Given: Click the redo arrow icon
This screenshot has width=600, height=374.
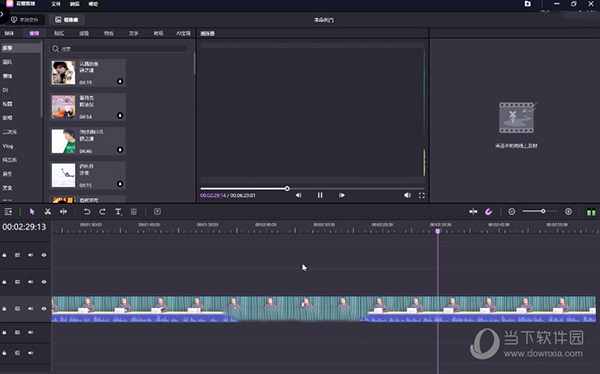Looking at the screenshot, I should 102,212.
